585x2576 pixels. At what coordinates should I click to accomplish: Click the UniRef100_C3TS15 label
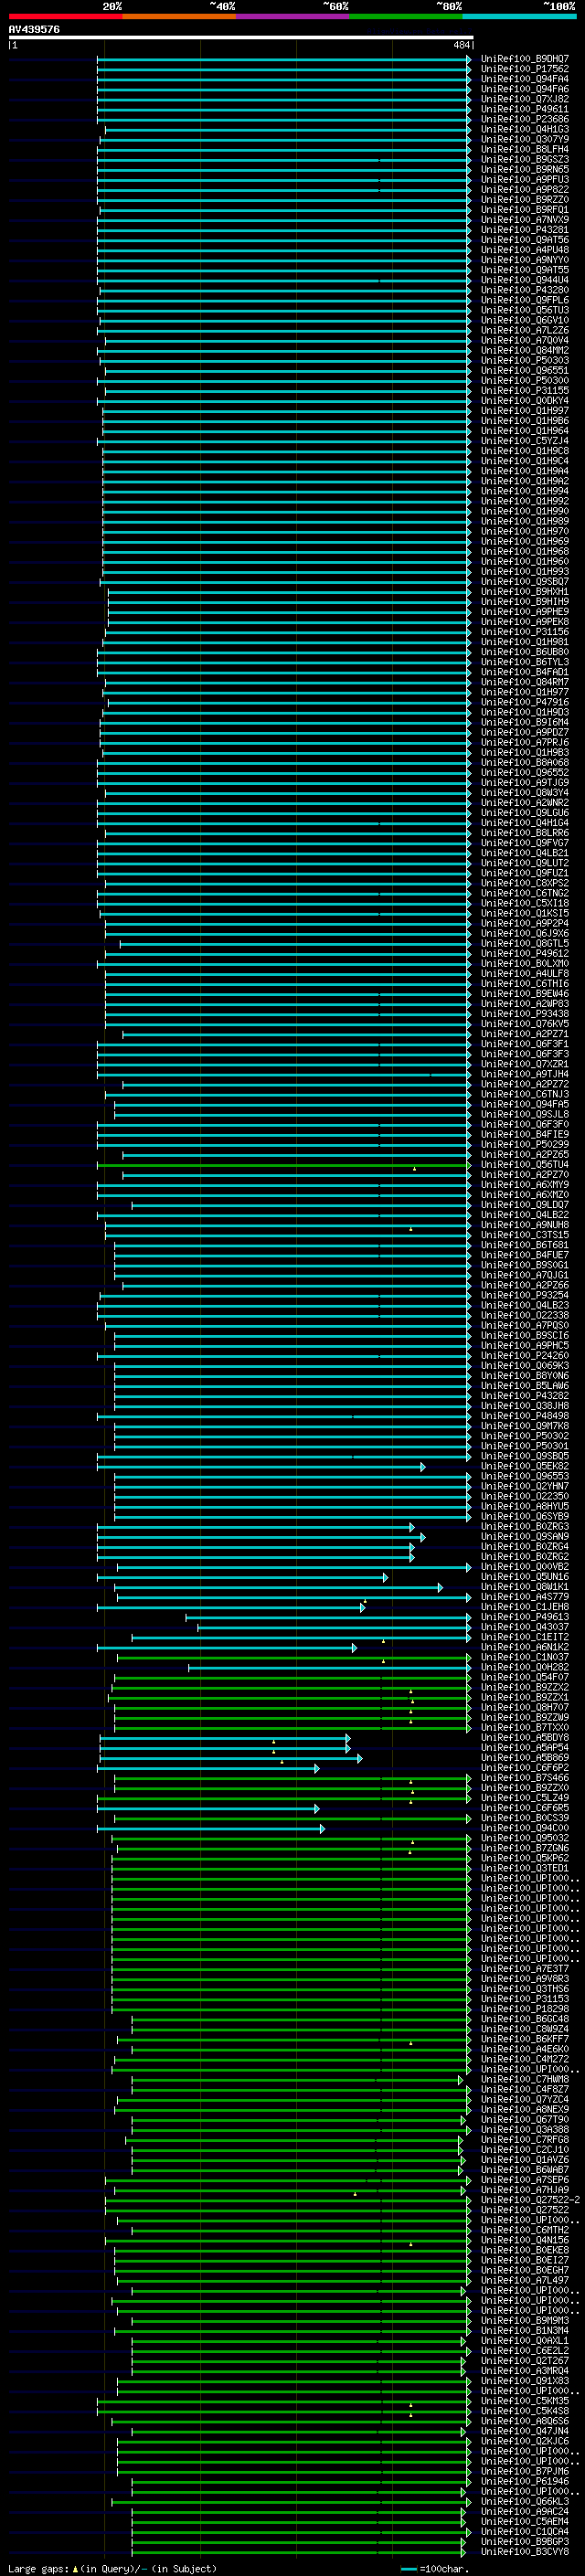(524, 1234)
